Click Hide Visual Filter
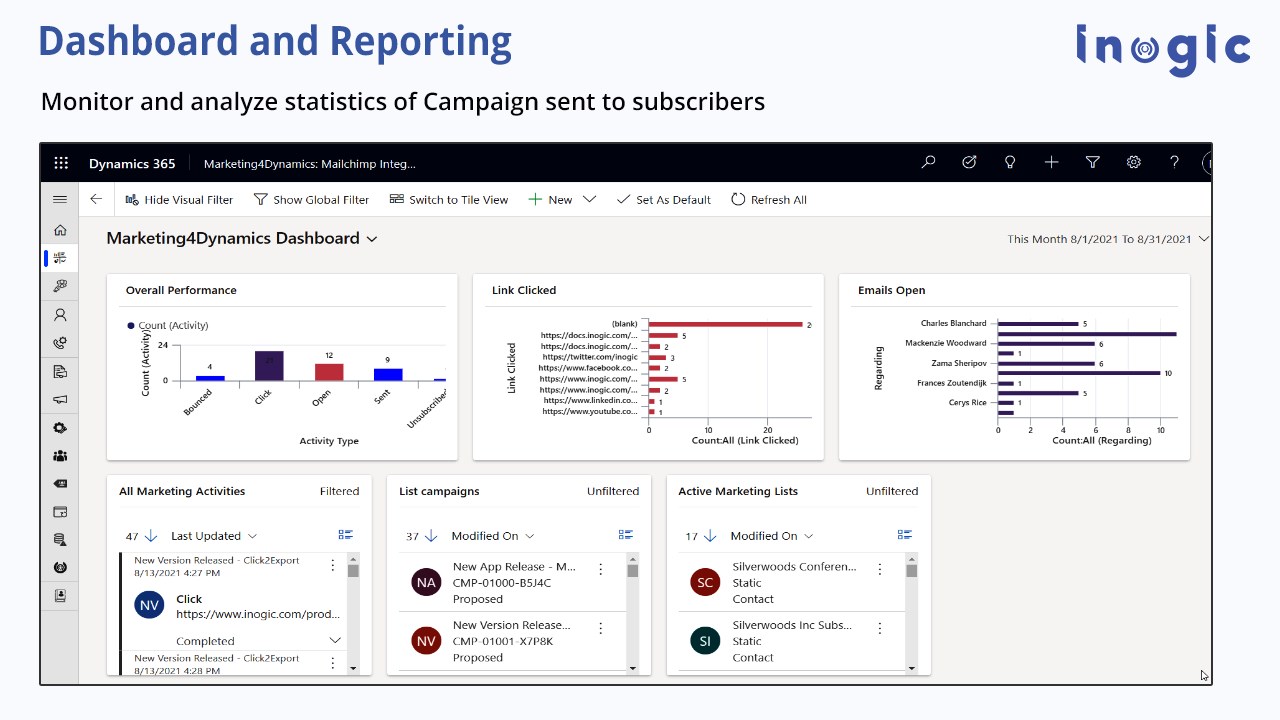Viewport: 1280px width, 720px height. pyautogui.click(x=179, y=200)
